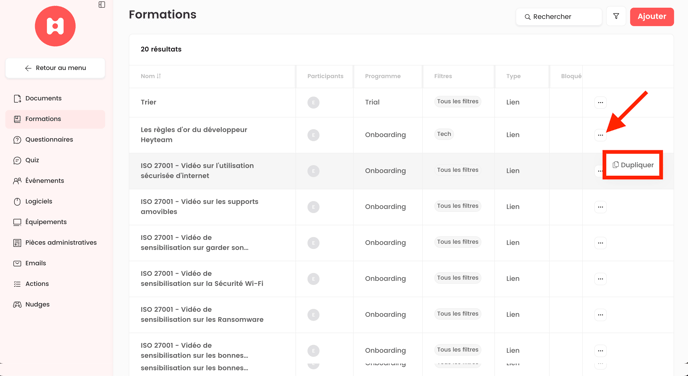Click Trial programme cell
This screenshot has width=688, height=376.
click(x=372, y=102)
